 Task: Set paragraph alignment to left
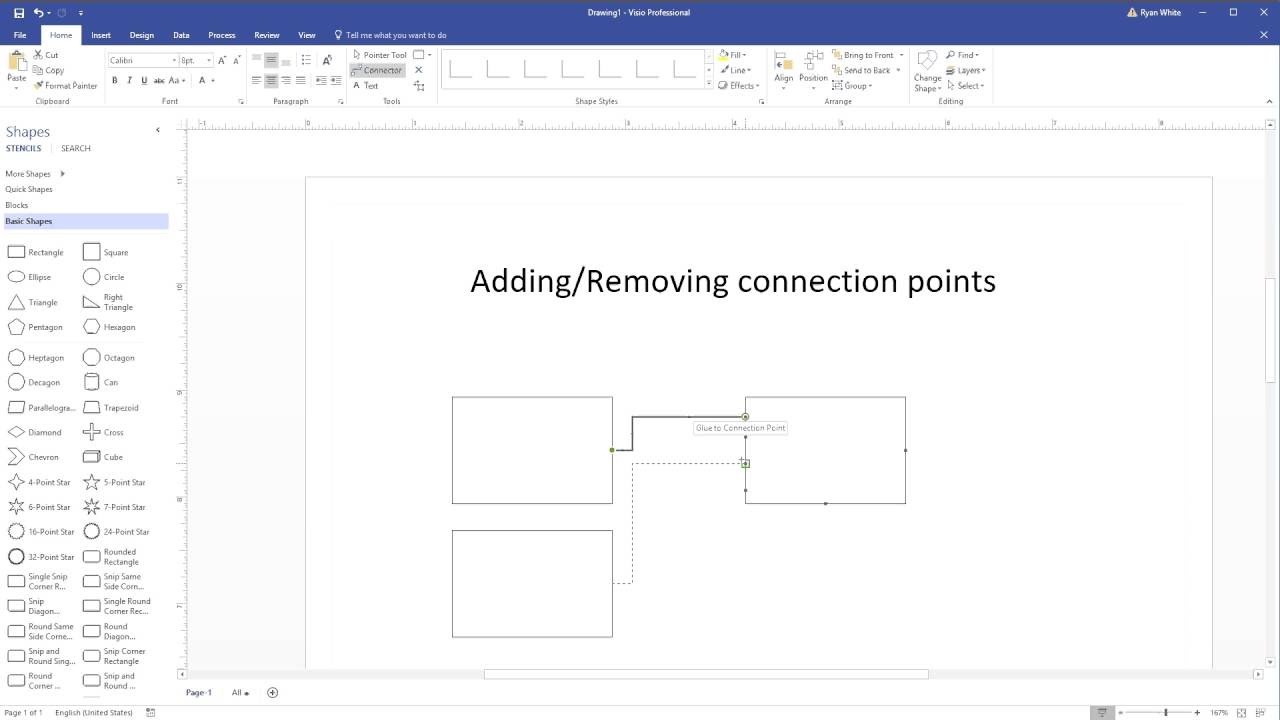point(256,80)
